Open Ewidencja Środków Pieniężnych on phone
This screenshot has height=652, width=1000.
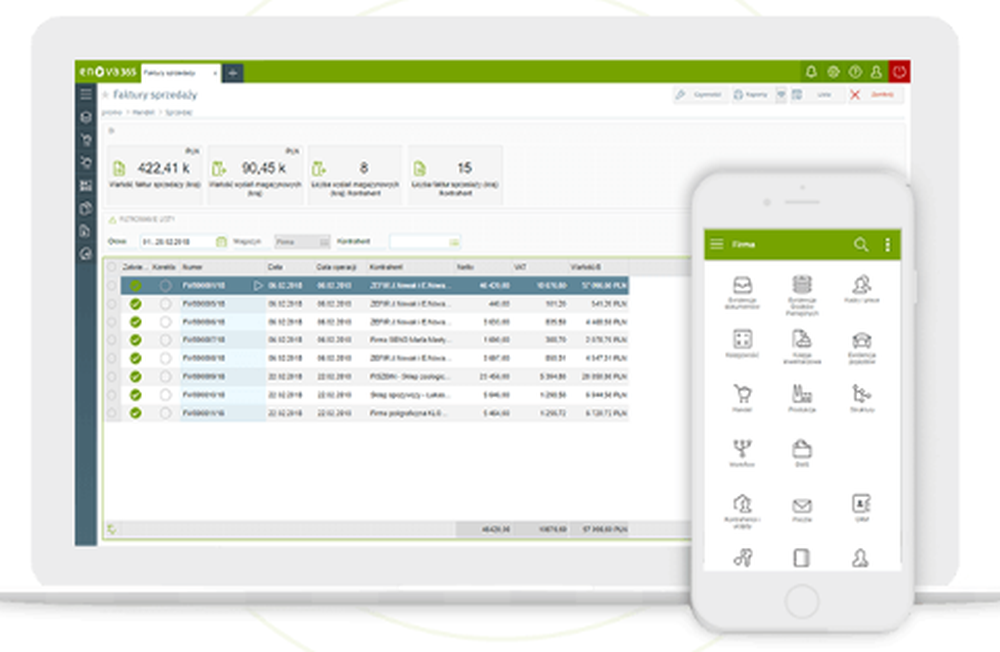click(x=802, y=295)
